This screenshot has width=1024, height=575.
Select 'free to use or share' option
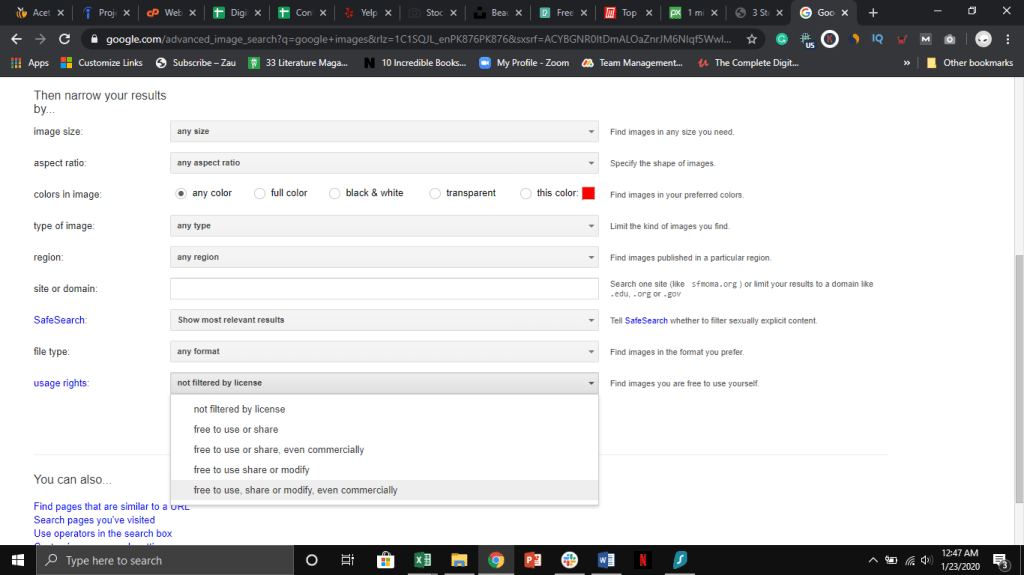236,429
